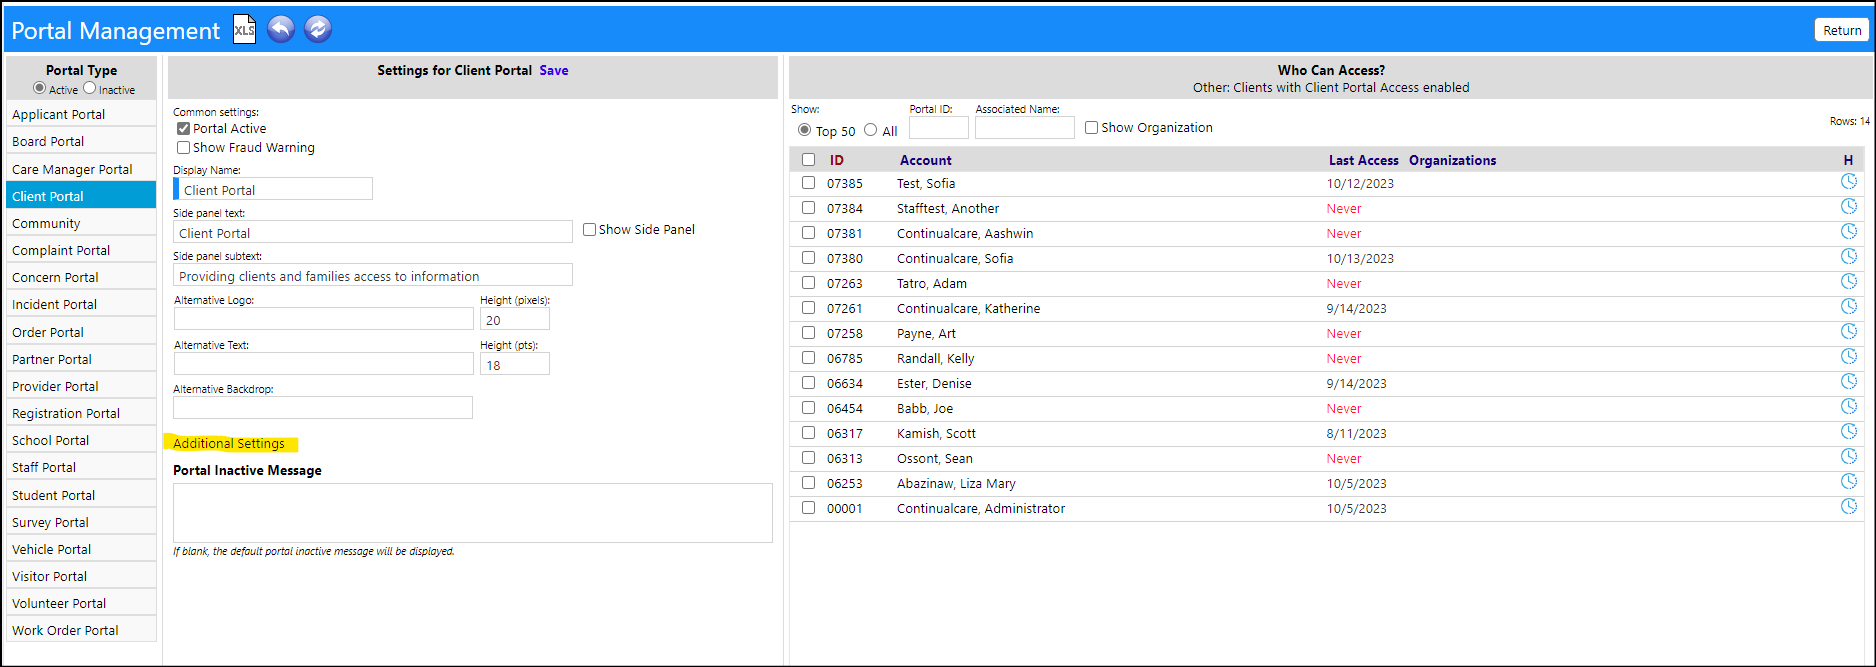
Task: Select the Inactive portal type radio
Action: [x=90, y=88]
